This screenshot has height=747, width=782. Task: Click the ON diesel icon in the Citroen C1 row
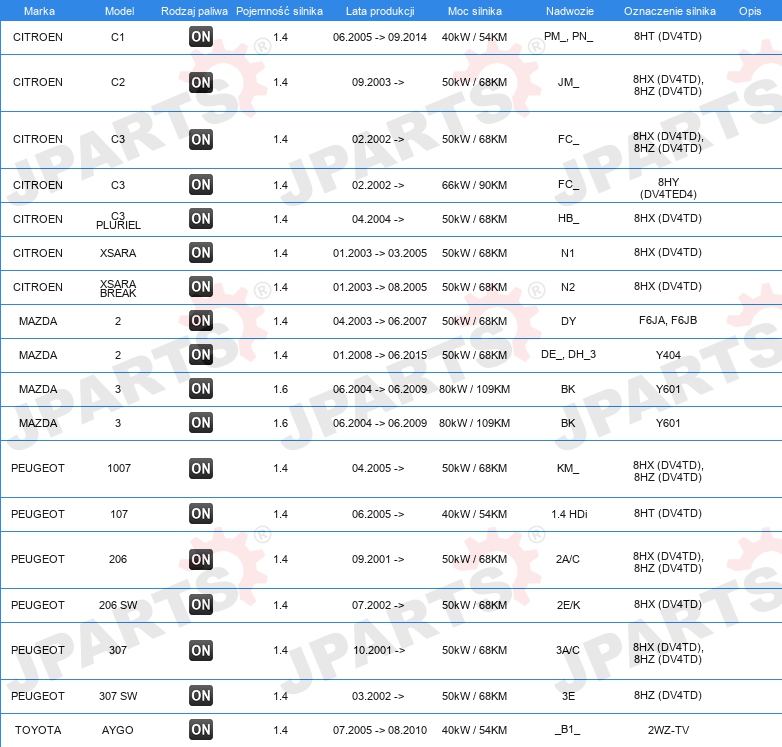[x=201, y=36]
